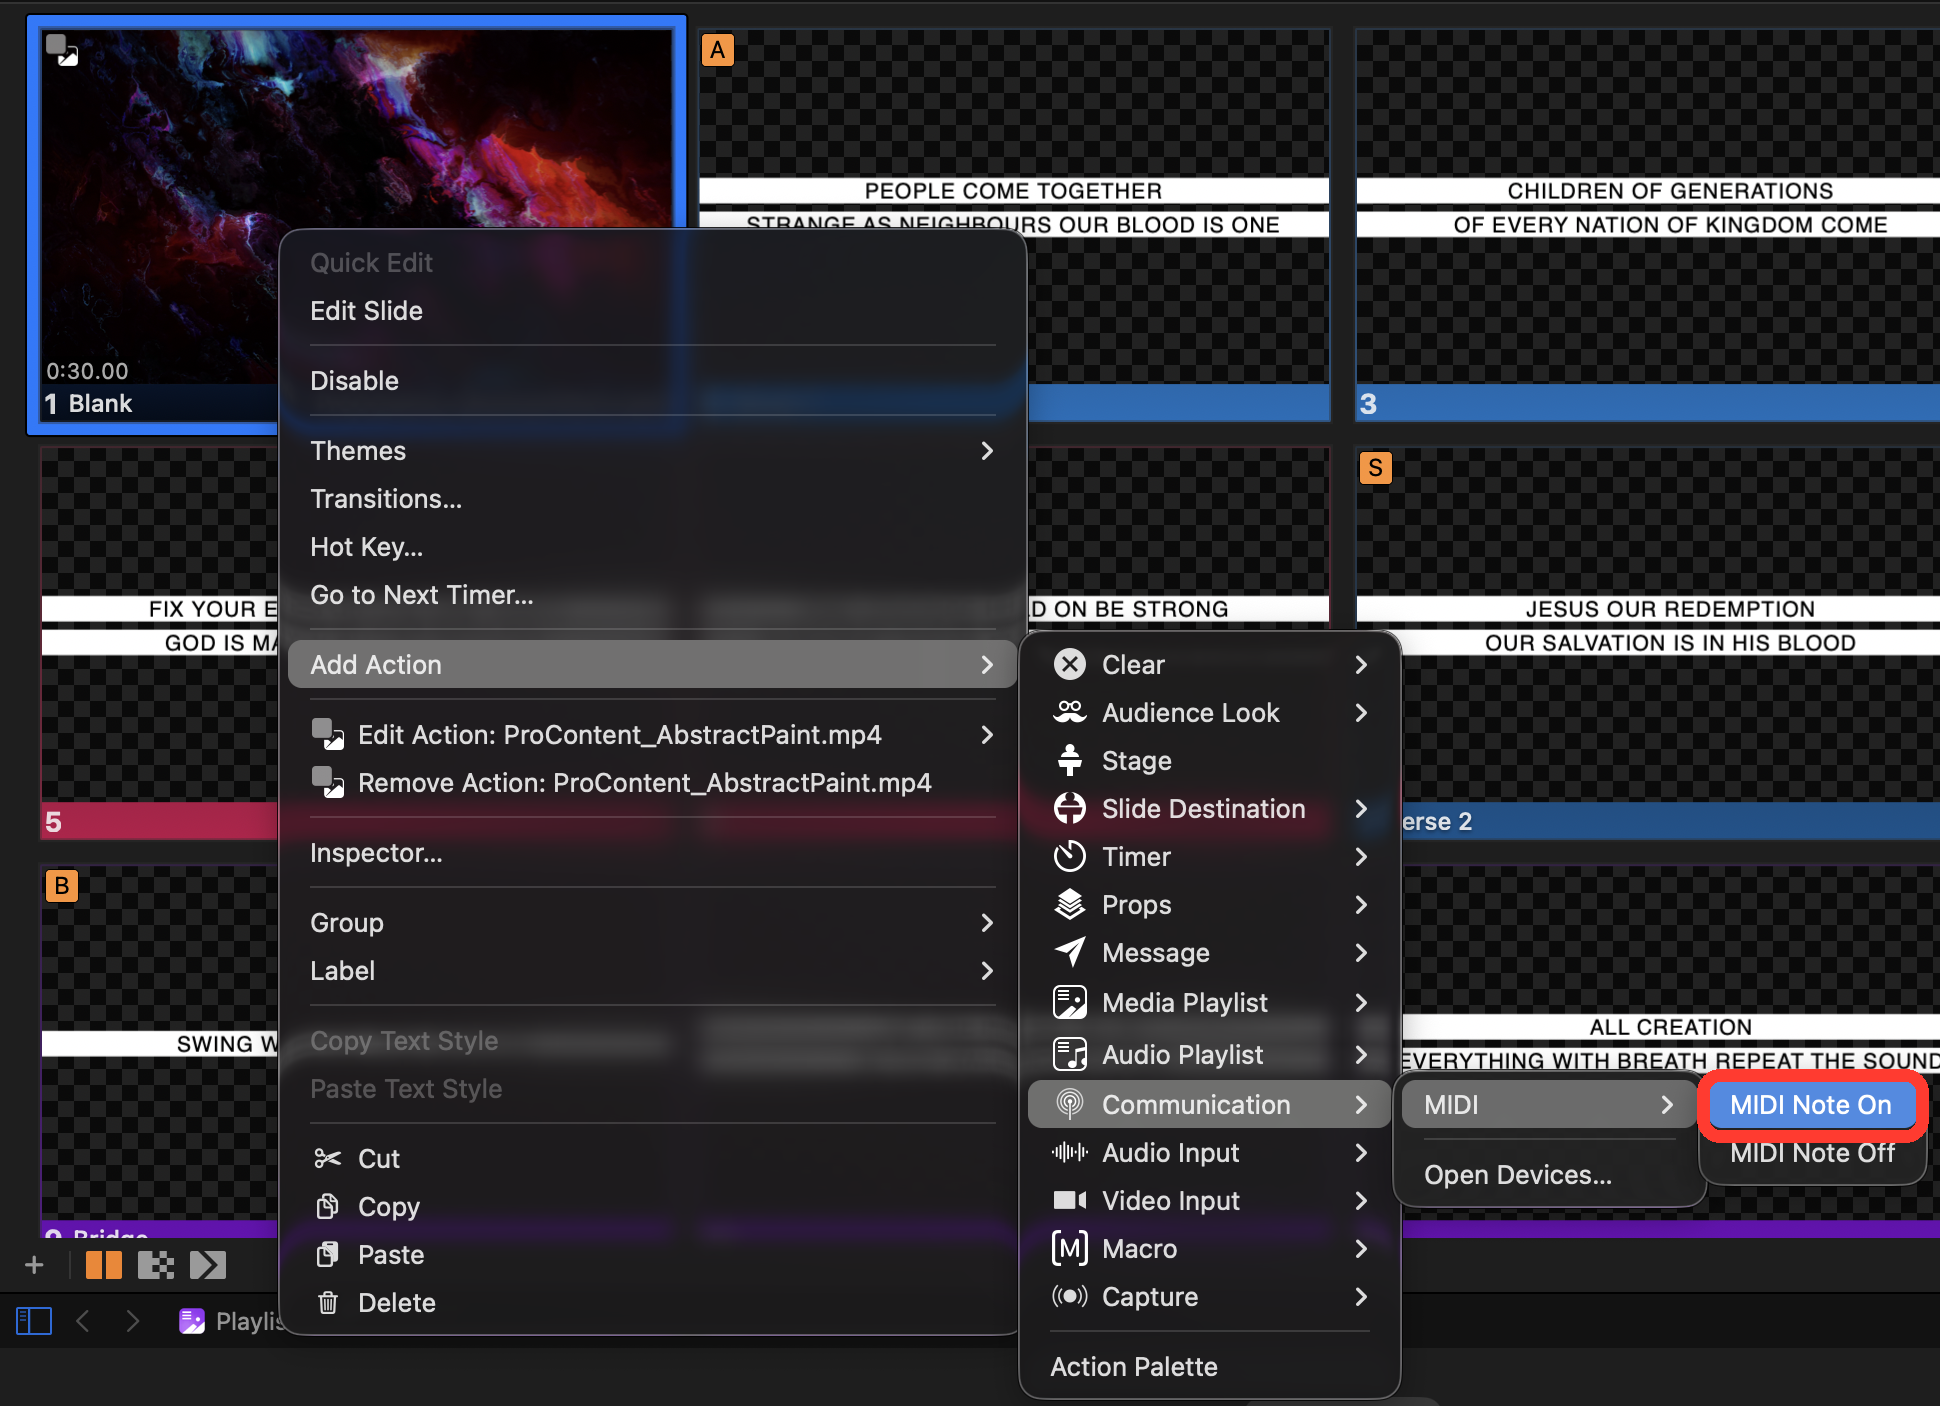Open Transitions... menu item
This screenshot has width=1940, height=1406.
point(652,499)
